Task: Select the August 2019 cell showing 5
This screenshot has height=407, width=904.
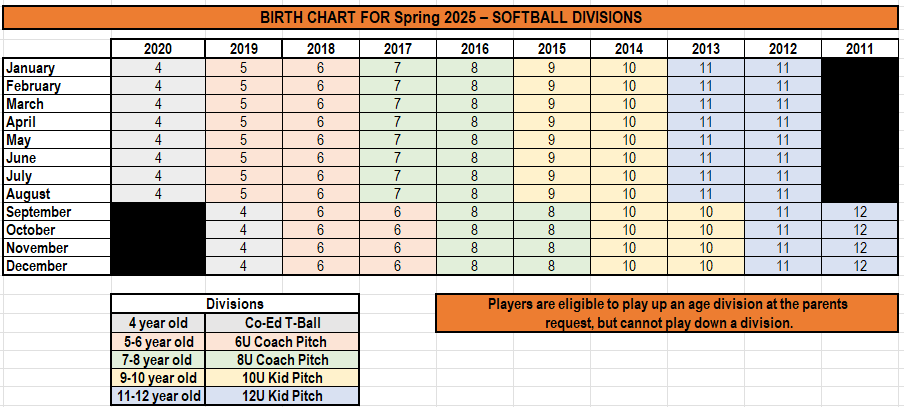Action: pos(244,194)
